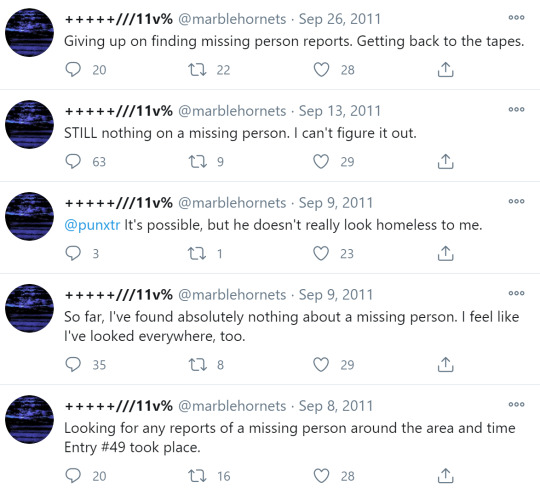540x494 pixels.
Task: Open more options on Sep 26 tweet
Action: pos(516,18)
